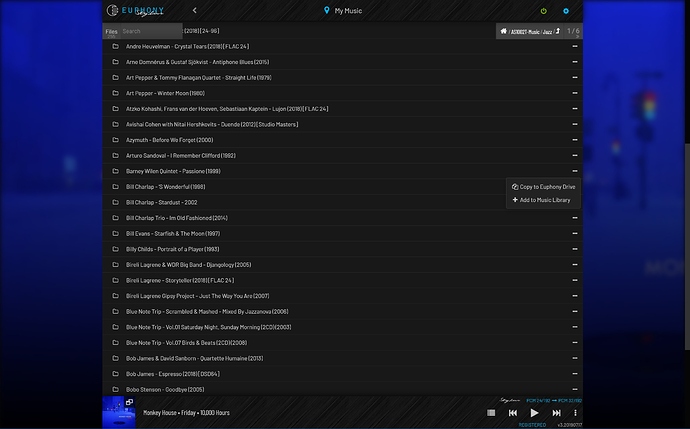Screen dimensions: 690x429
Task: Click folder icon of Bob James David Sanborn
Action: coord(115,358)
